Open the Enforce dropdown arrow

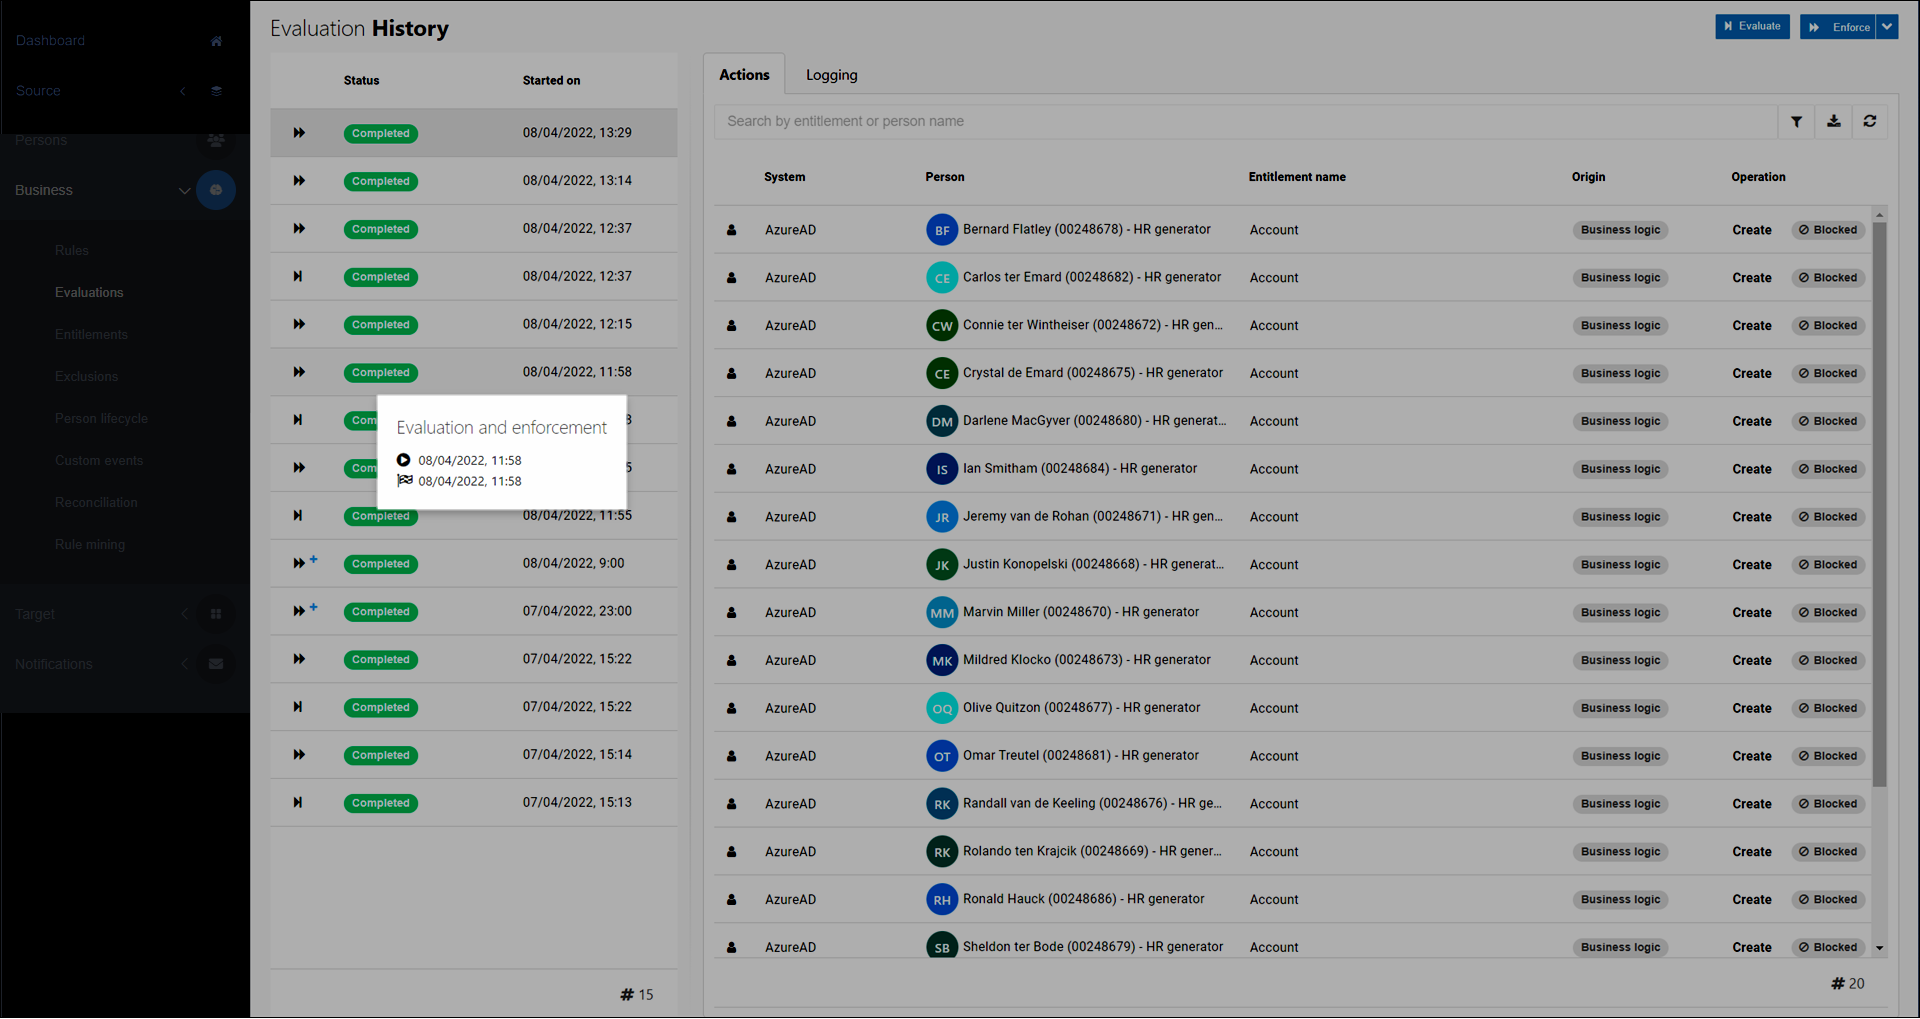click(1886, 27)
